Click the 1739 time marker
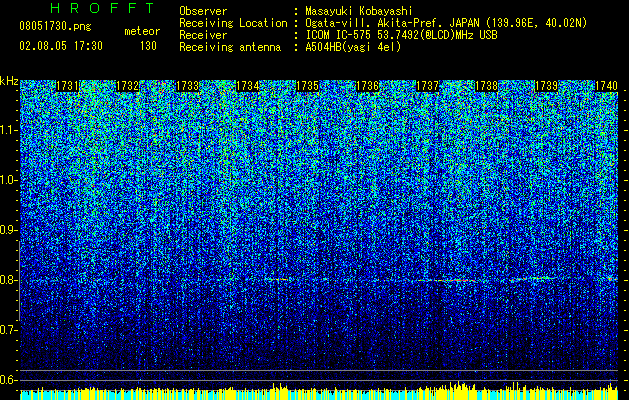This screenshot has height=400, width=629. pos(546,86)
